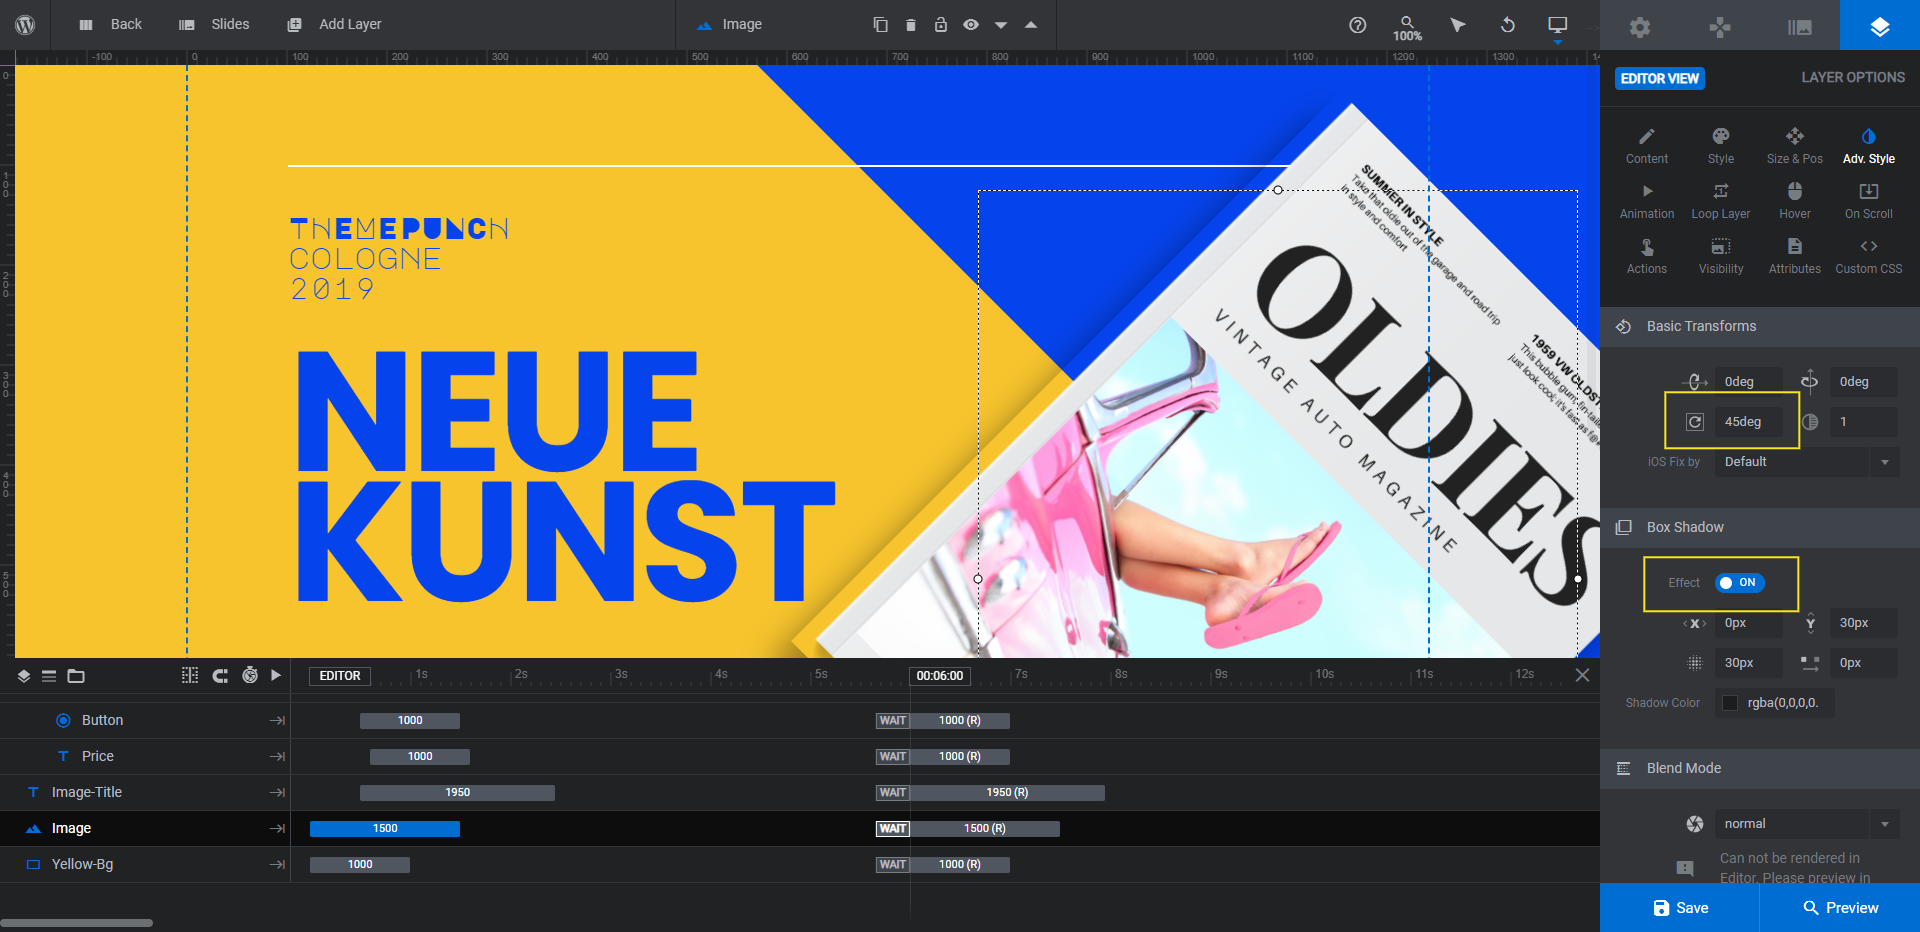
Task: Click the timeline folder group icon
Action: (x=76, y=676)
